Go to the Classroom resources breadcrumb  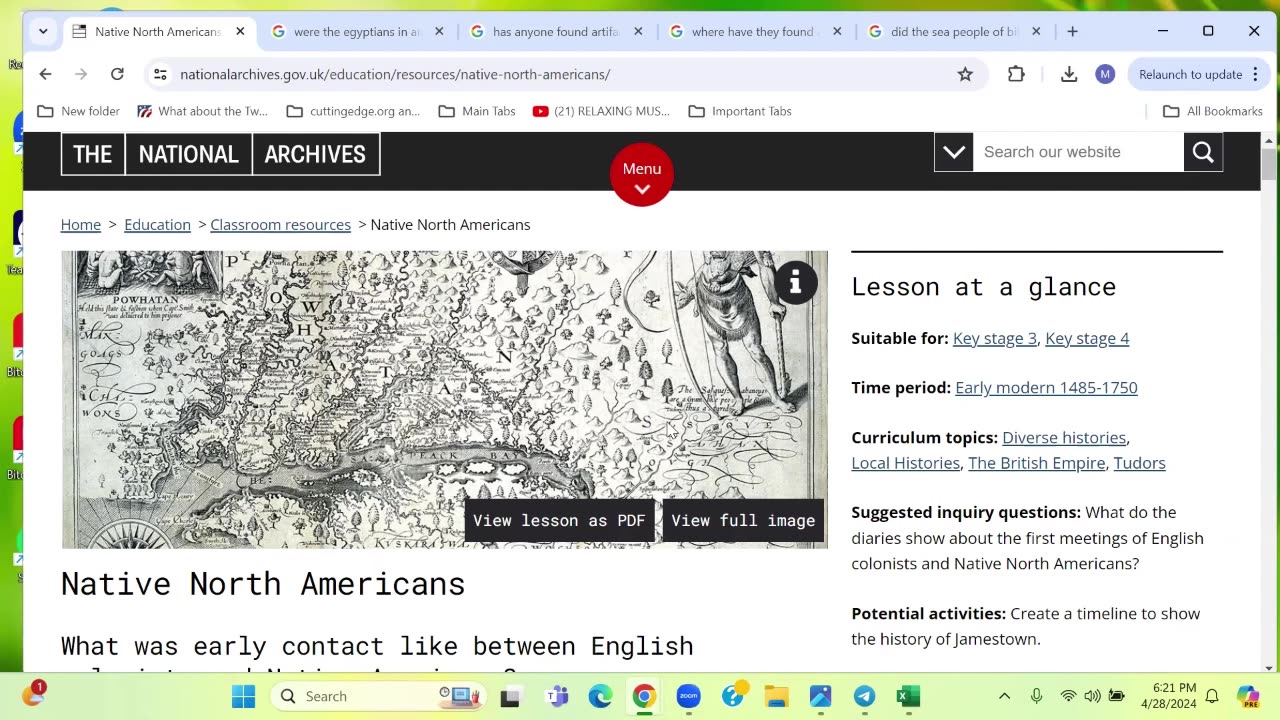click(280, 224)
